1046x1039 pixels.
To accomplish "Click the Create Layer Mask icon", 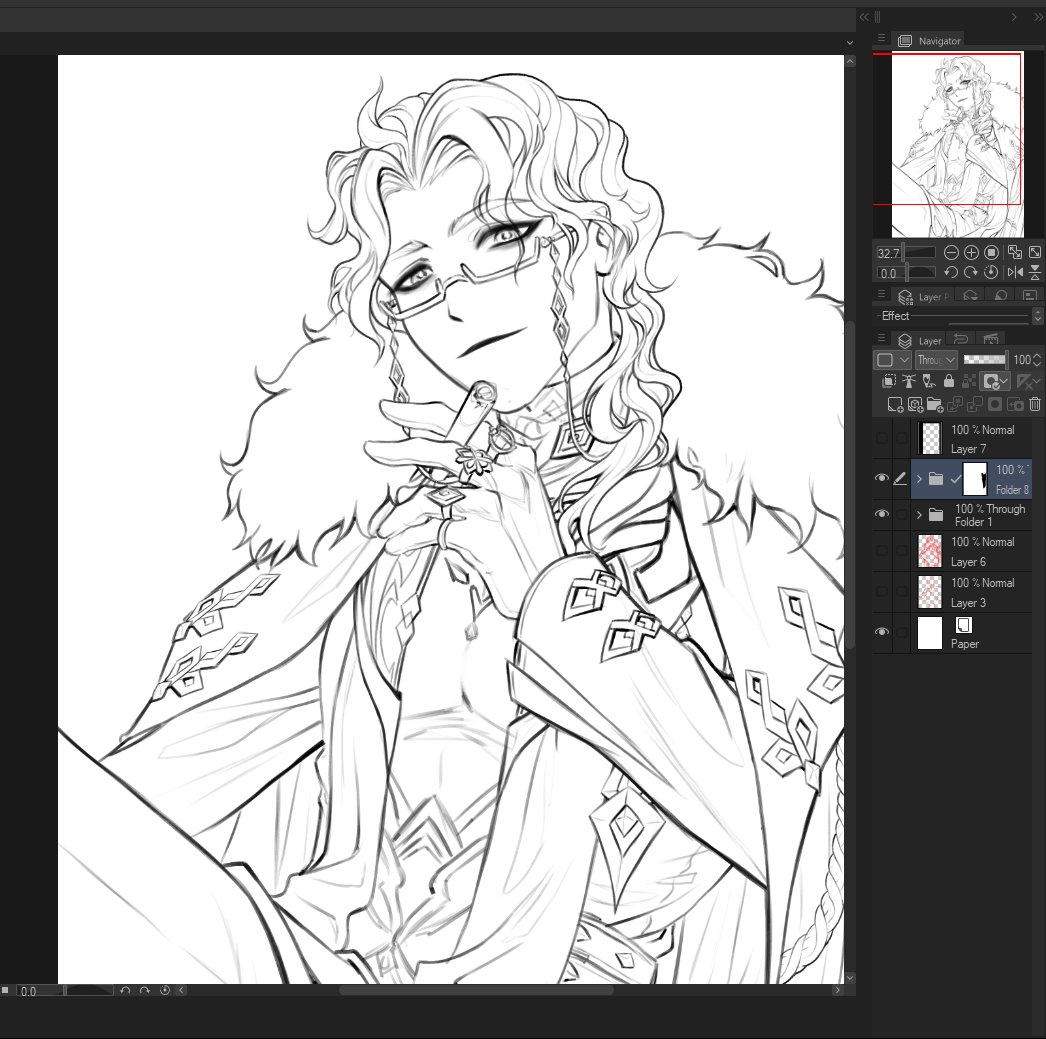I will tap(995, 404).
